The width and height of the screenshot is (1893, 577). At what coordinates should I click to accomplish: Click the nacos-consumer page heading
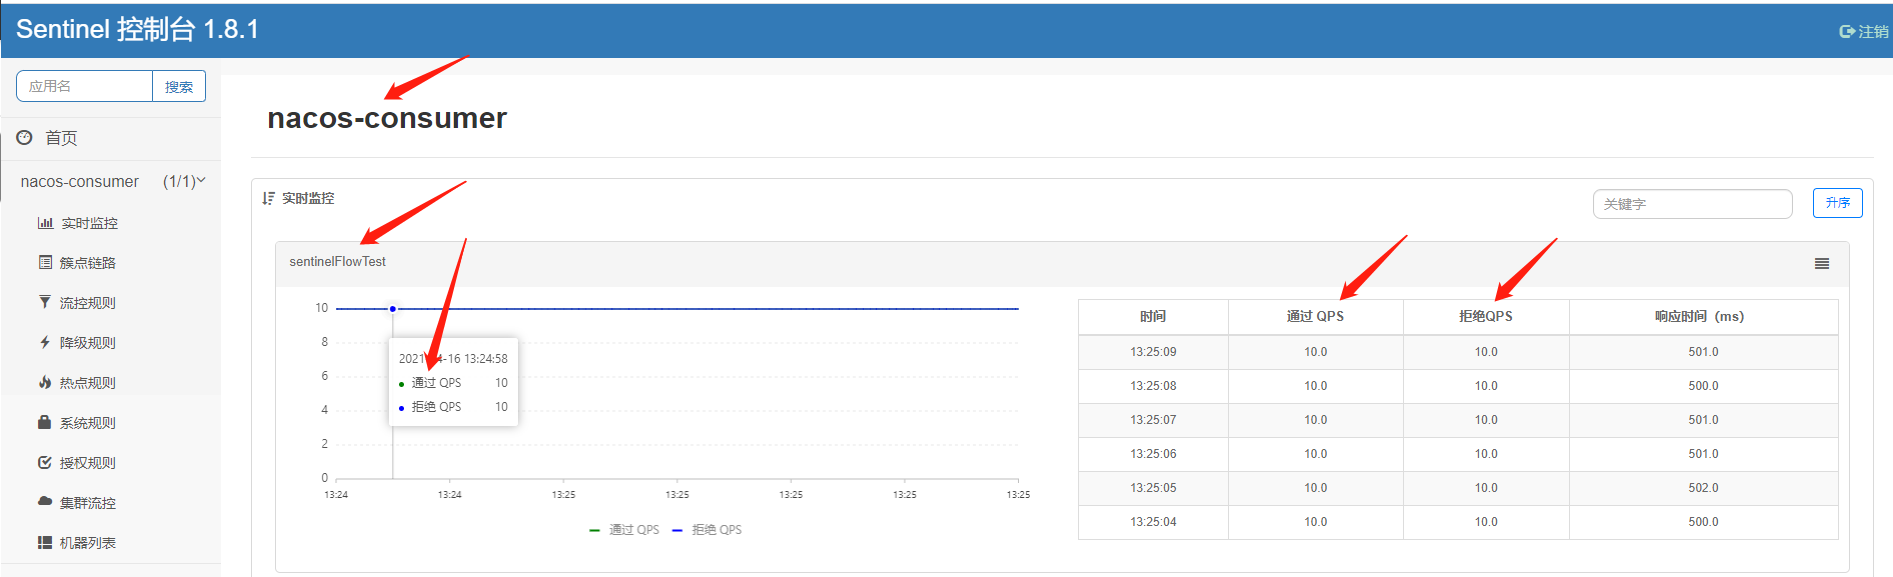point(387,118)
